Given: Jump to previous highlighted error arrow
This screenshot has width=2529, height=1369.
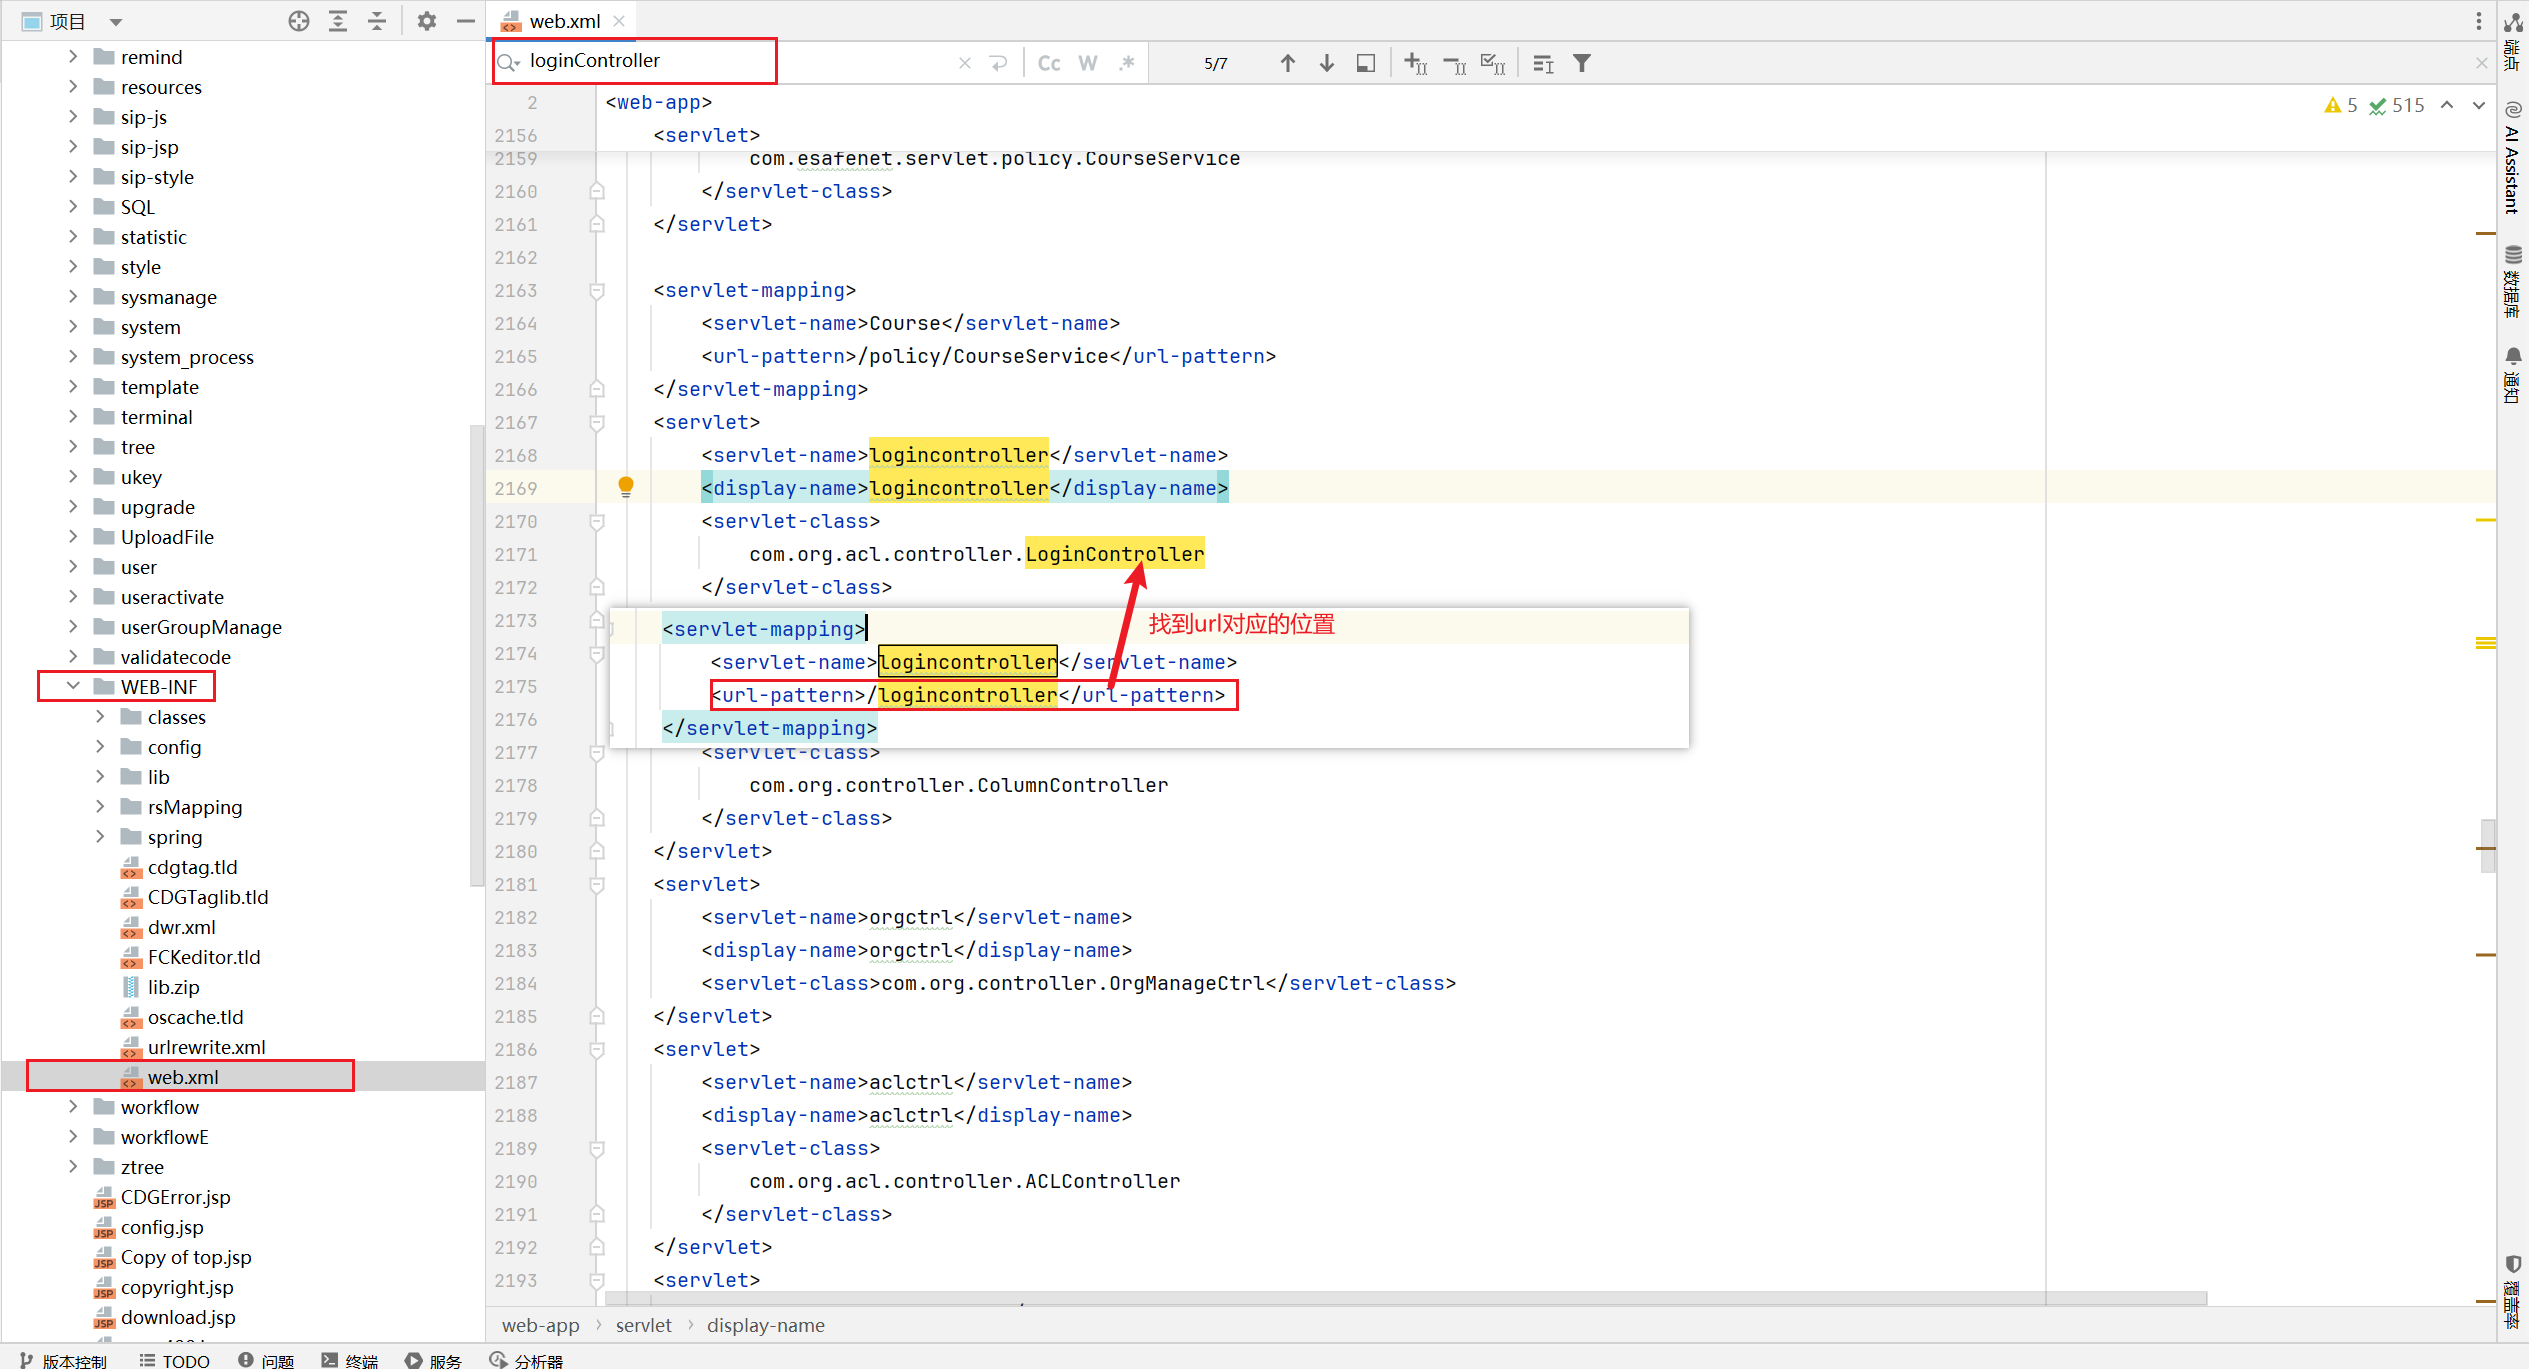Looking at the screenshot, I should pyautogui.click(x=2447, y=105).
